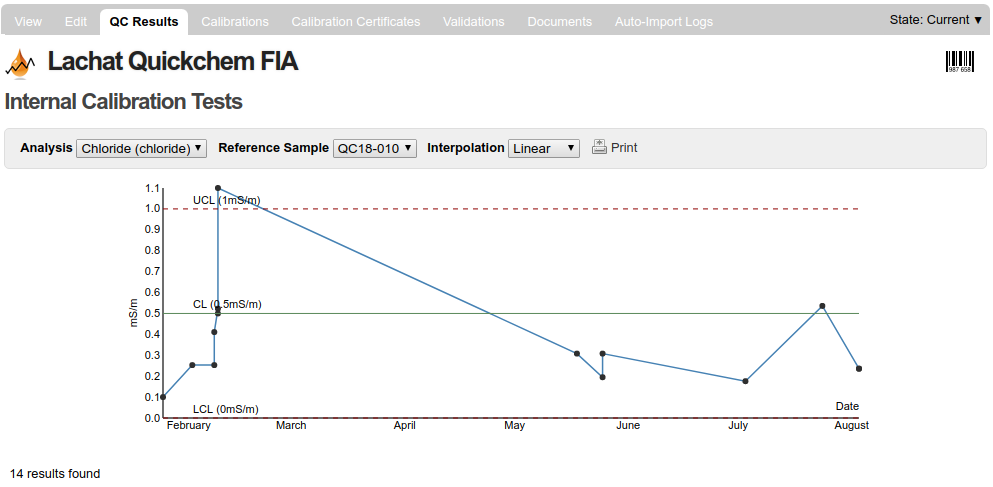Click the last data point in August

point(859,369)
